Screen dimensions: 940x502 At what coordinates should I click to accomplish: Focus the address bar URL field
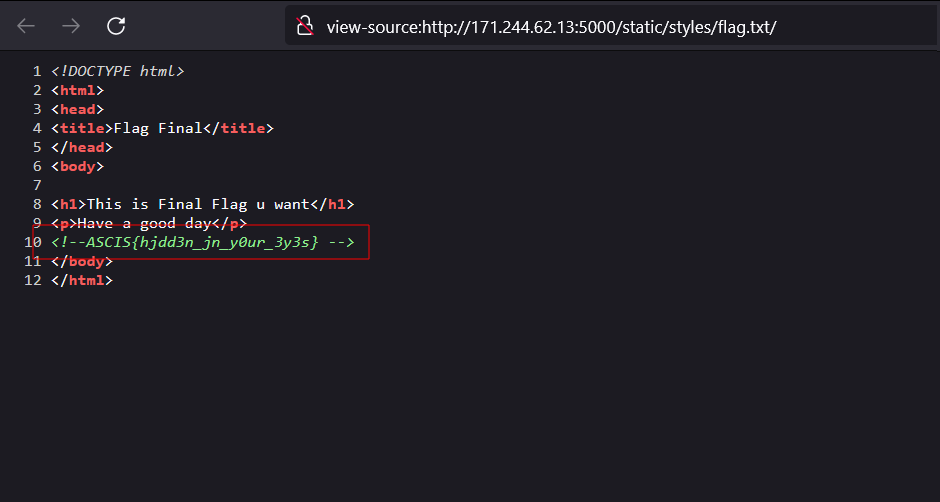(x=611, y=26)
